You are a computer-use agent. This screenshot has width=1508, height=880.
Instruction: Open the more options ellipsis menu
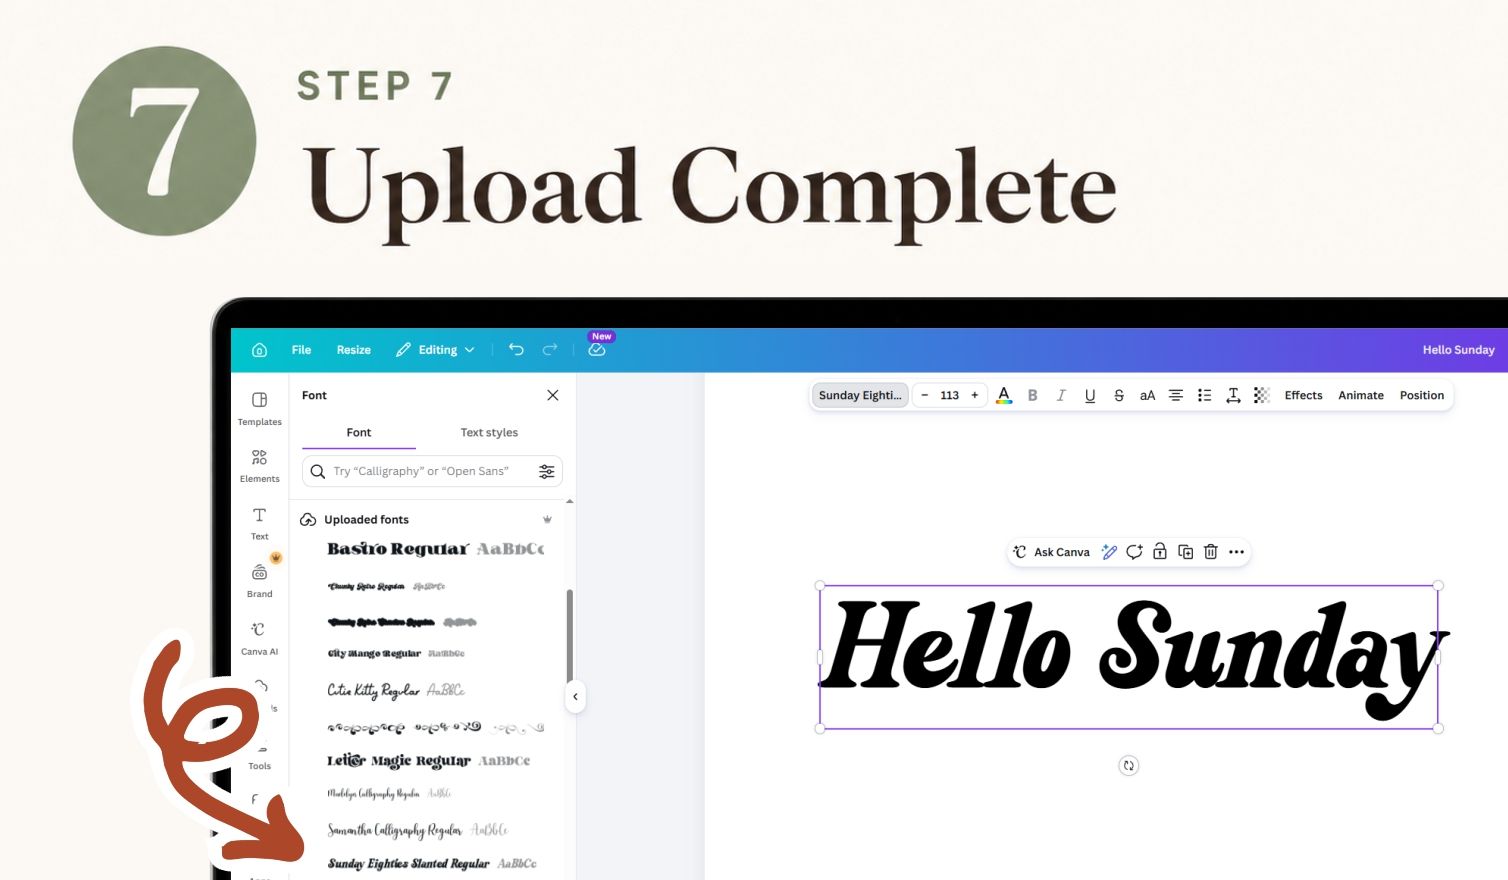click(1236, 552)
